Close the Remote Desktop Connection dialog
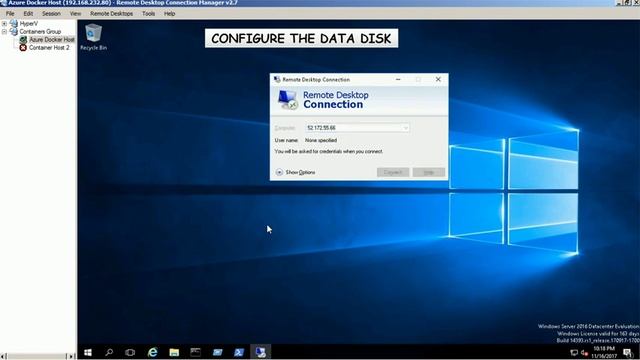Image resolution: width=640 pixels, height=360 pixels. point(438,80)
